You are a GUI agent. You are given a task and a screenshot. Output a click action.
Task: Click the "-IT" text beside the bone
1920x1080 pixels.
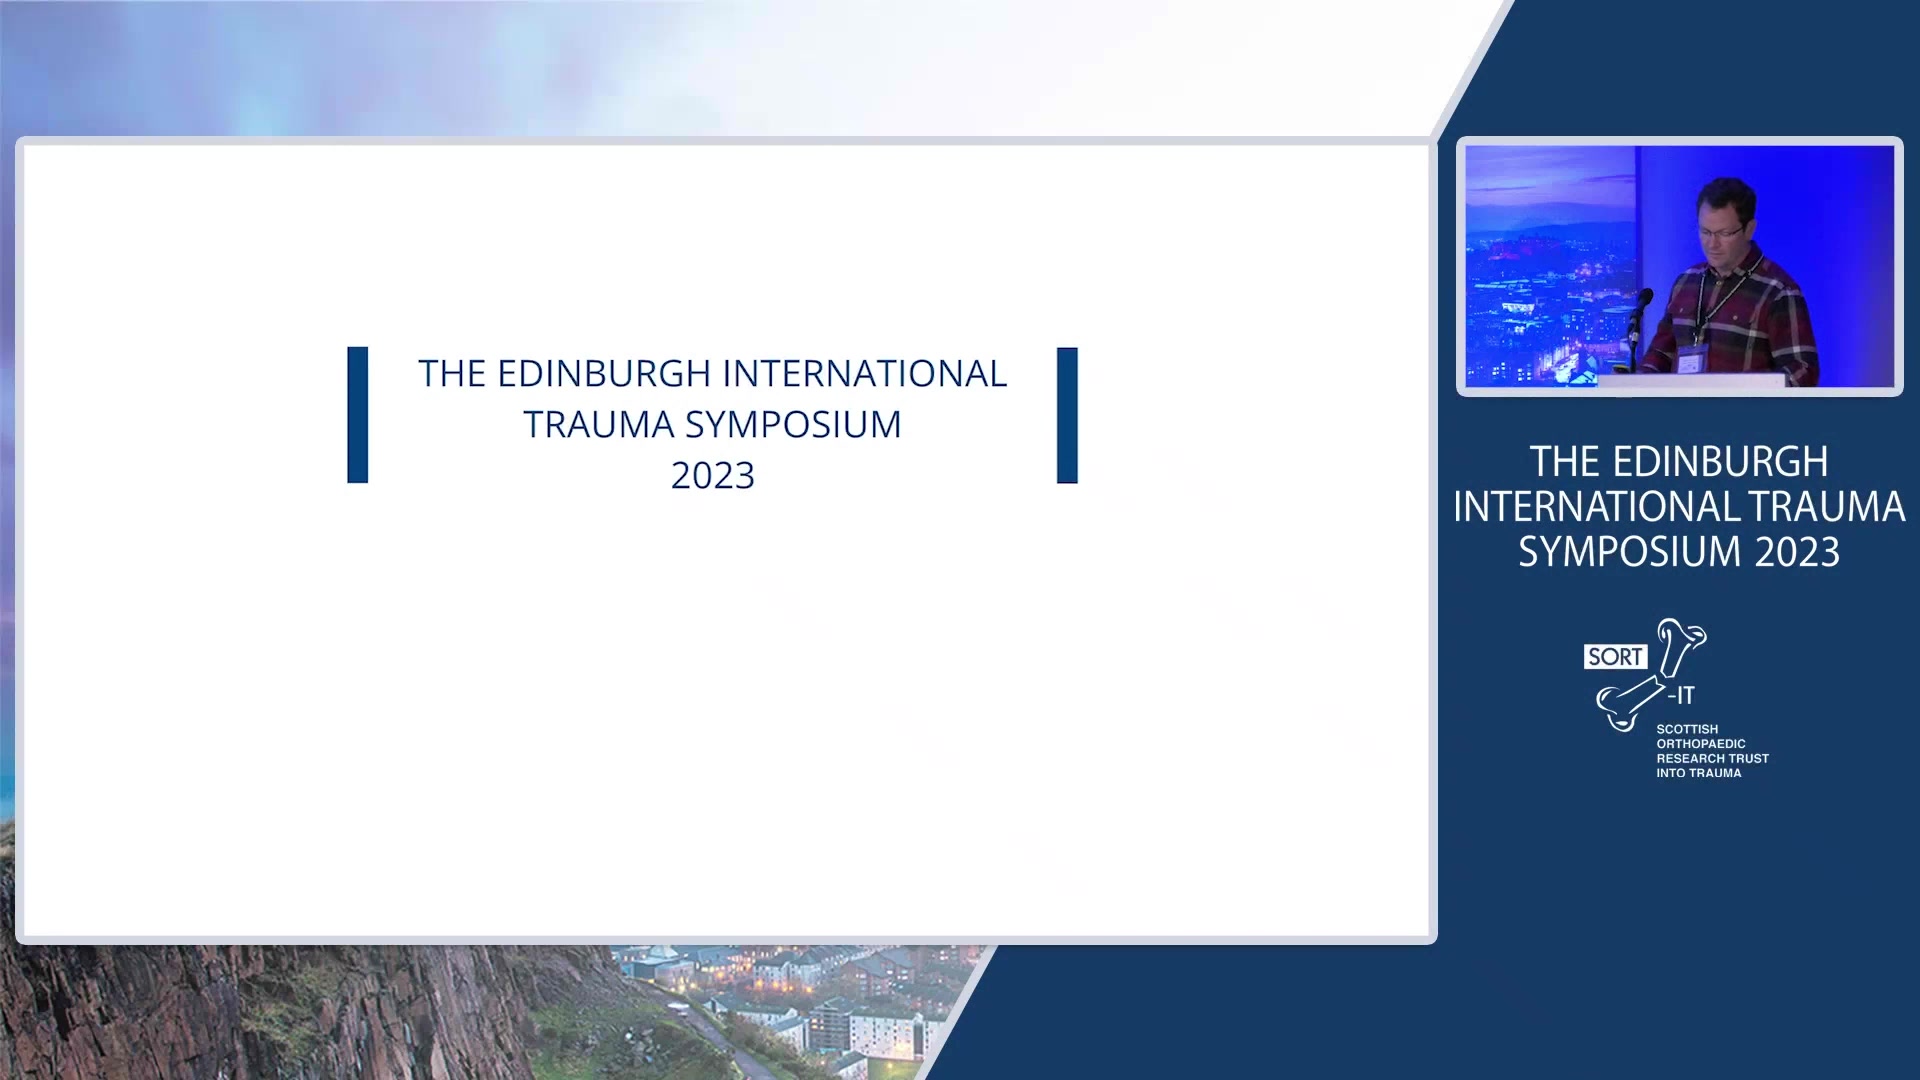[1681, 695]
